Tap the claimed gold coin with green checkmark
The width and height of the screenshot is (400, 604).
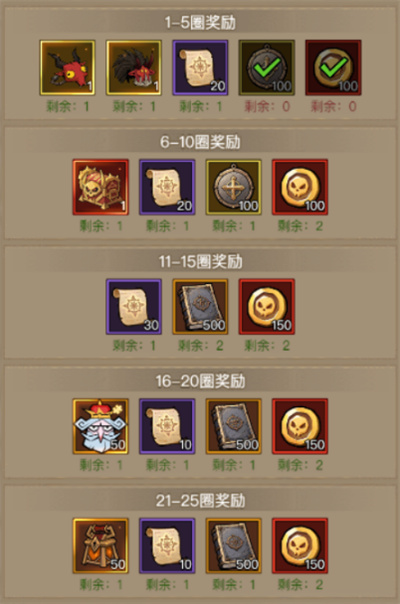tap(333, 68)
